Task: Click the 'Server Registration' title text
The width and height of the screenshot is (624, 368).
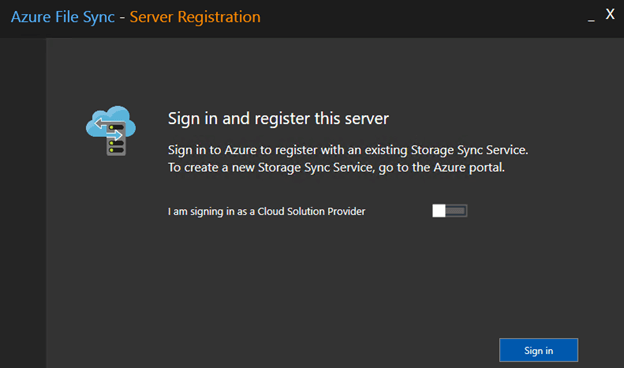Action: [x=195, y=17]
